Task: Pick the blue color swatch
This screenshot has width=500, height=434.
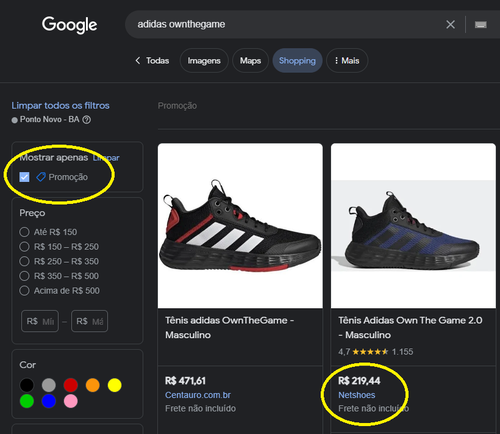Action: click(49, 401)
